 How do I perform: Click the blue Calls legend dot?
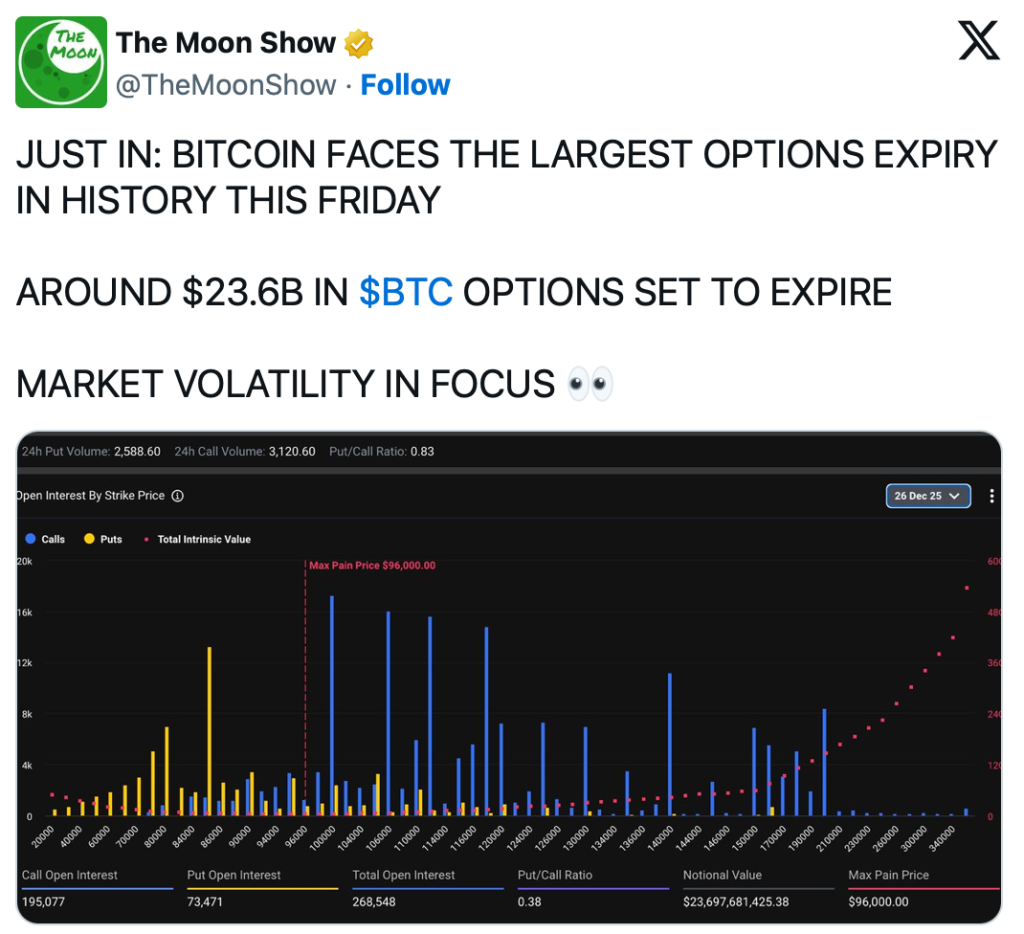(29, 539)
